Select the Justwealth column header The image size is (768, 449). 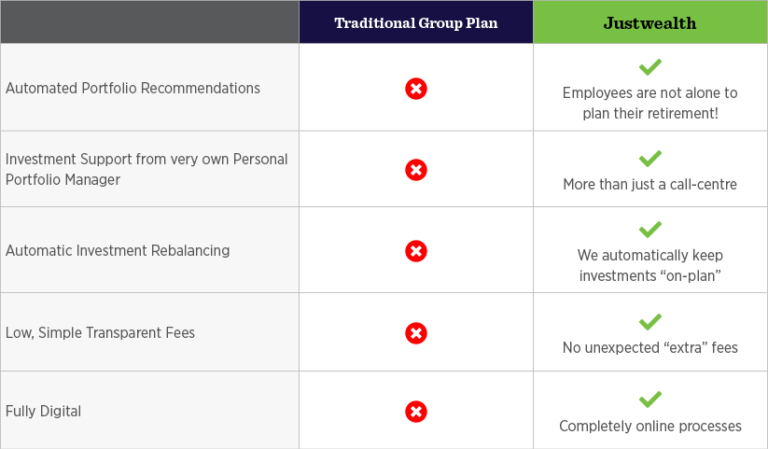tap(650, 22)
